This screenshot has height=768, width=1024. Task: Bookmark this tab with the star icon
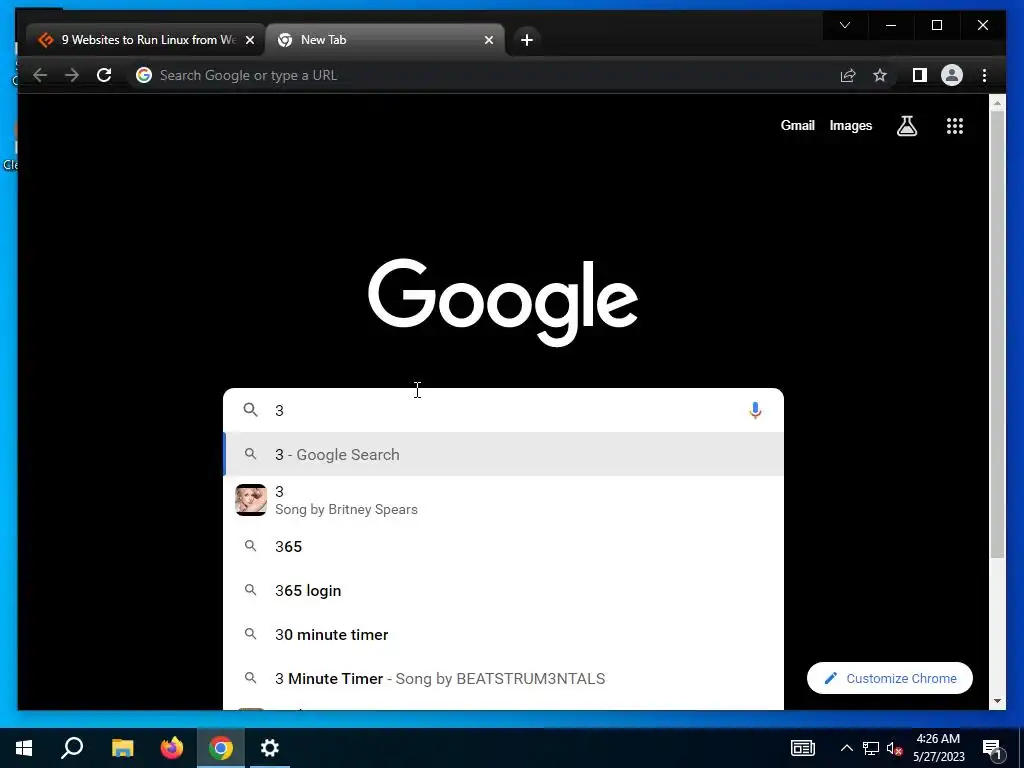coord(880,75)
